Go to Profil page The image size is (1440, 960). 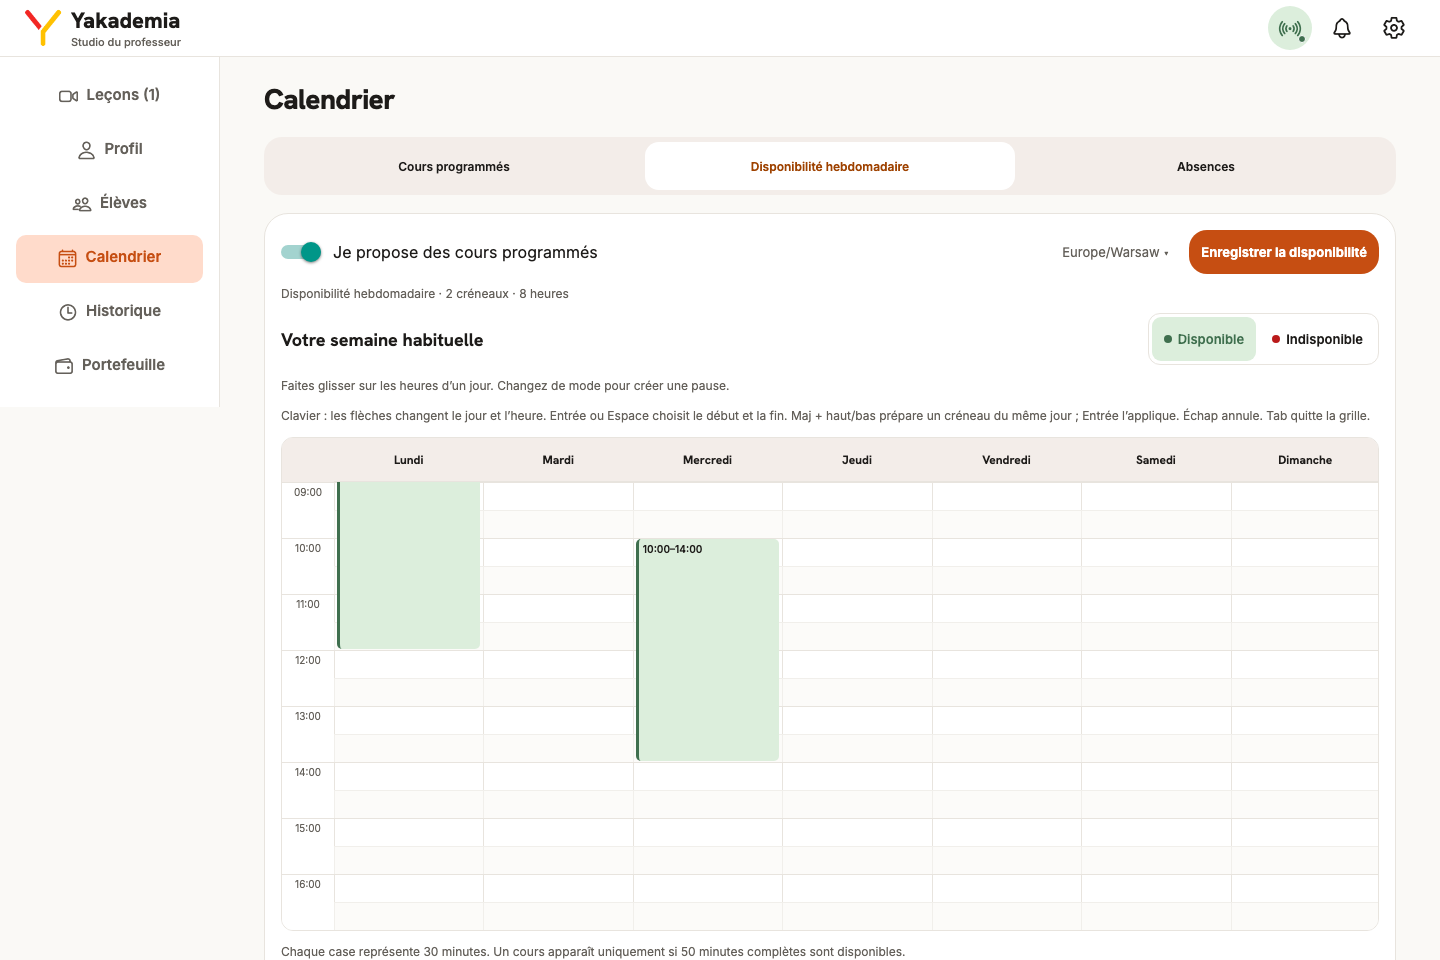(x=110, y=149)
